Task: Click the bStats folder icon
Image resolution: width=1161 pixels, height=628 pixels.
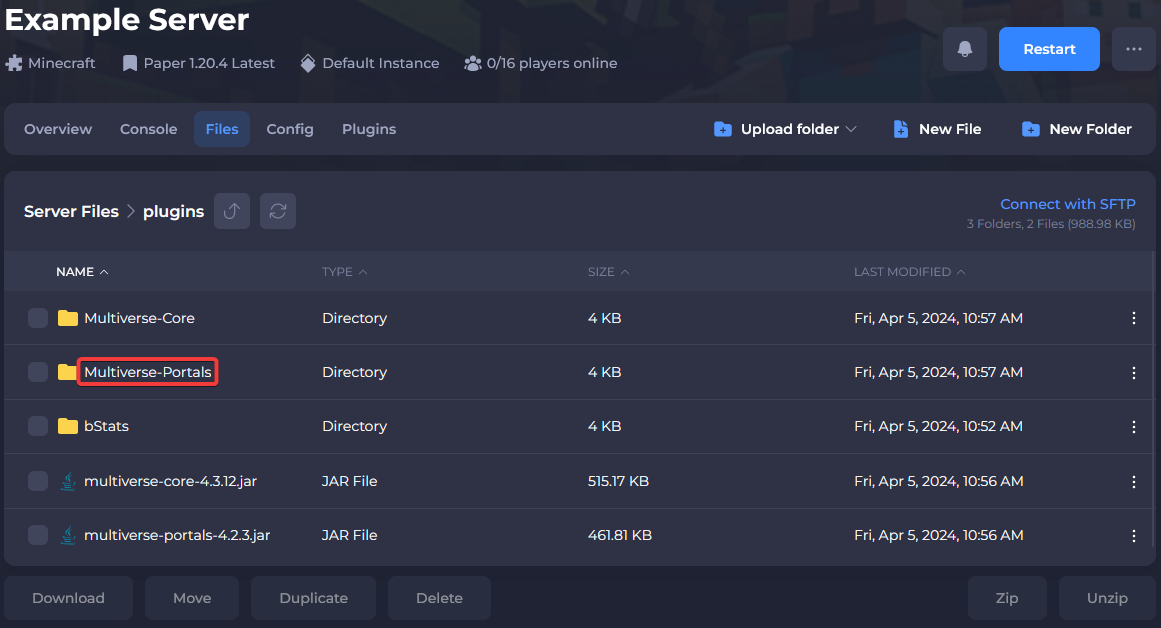Action: 68,426
